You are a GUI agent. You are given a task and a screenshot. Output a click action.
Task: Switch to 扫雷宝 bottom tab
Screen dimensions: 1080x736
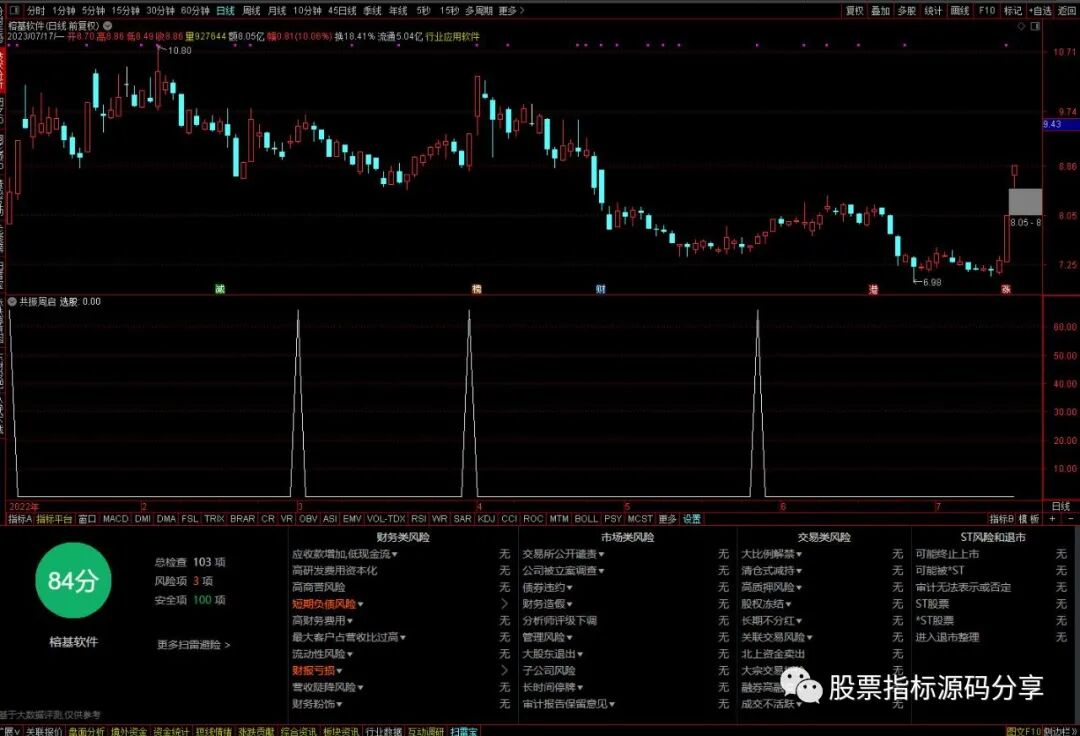[x=463, y=731]
